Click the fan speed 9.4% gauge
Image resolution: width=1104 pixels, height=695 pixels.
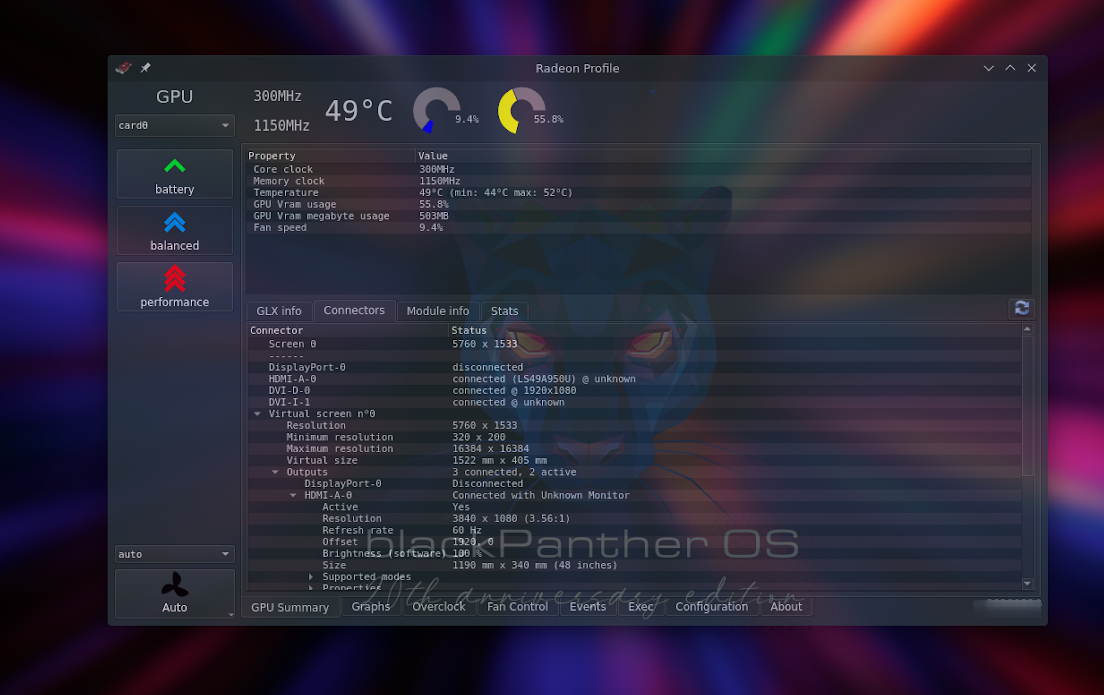pos(437,111)
